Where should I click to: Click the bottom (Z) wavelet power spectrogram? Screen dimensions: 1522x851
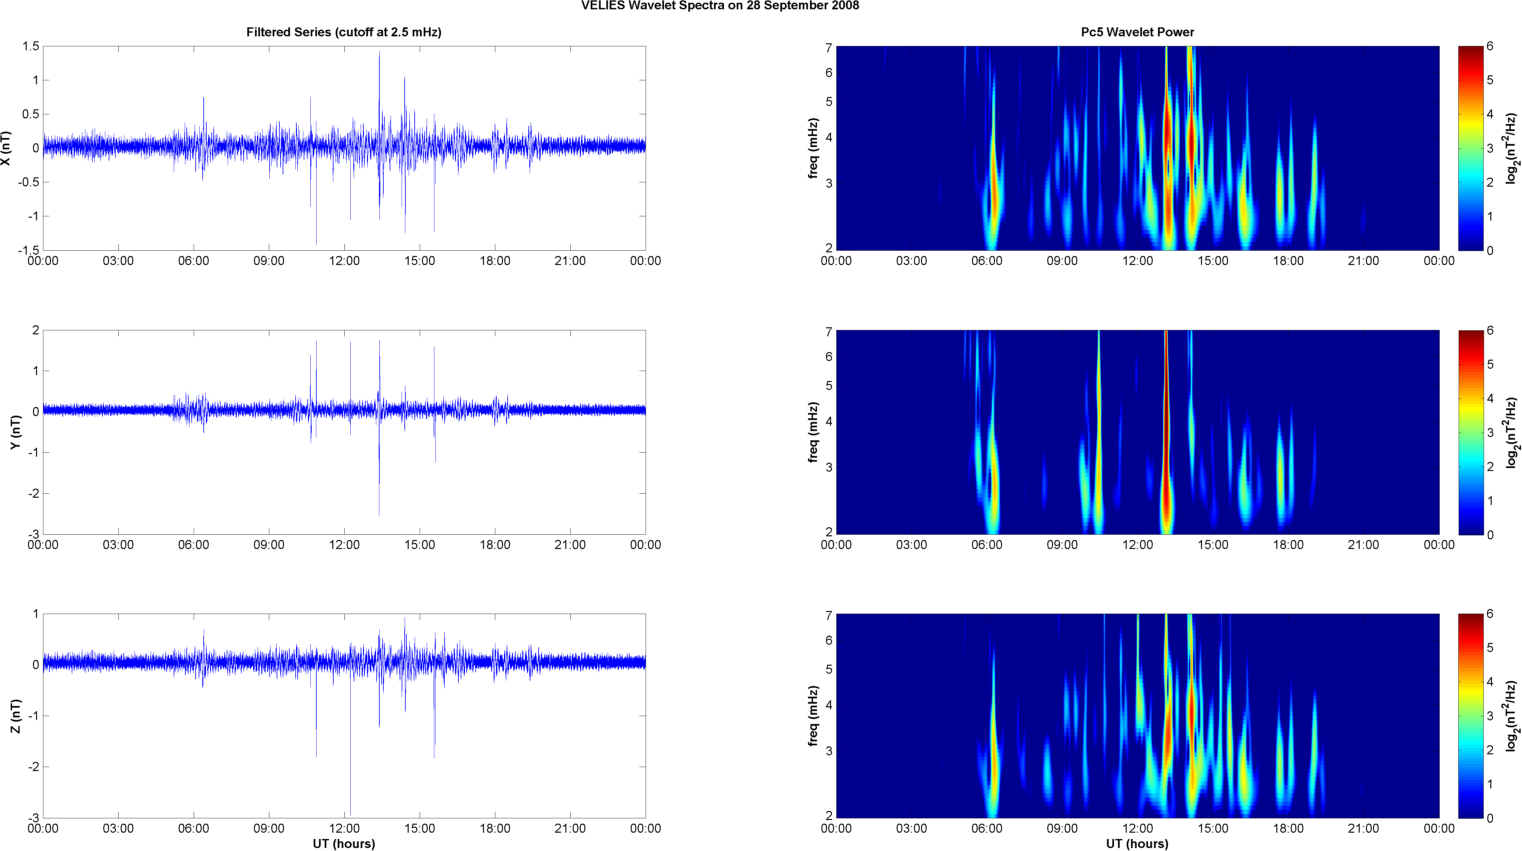[1137, 716]
